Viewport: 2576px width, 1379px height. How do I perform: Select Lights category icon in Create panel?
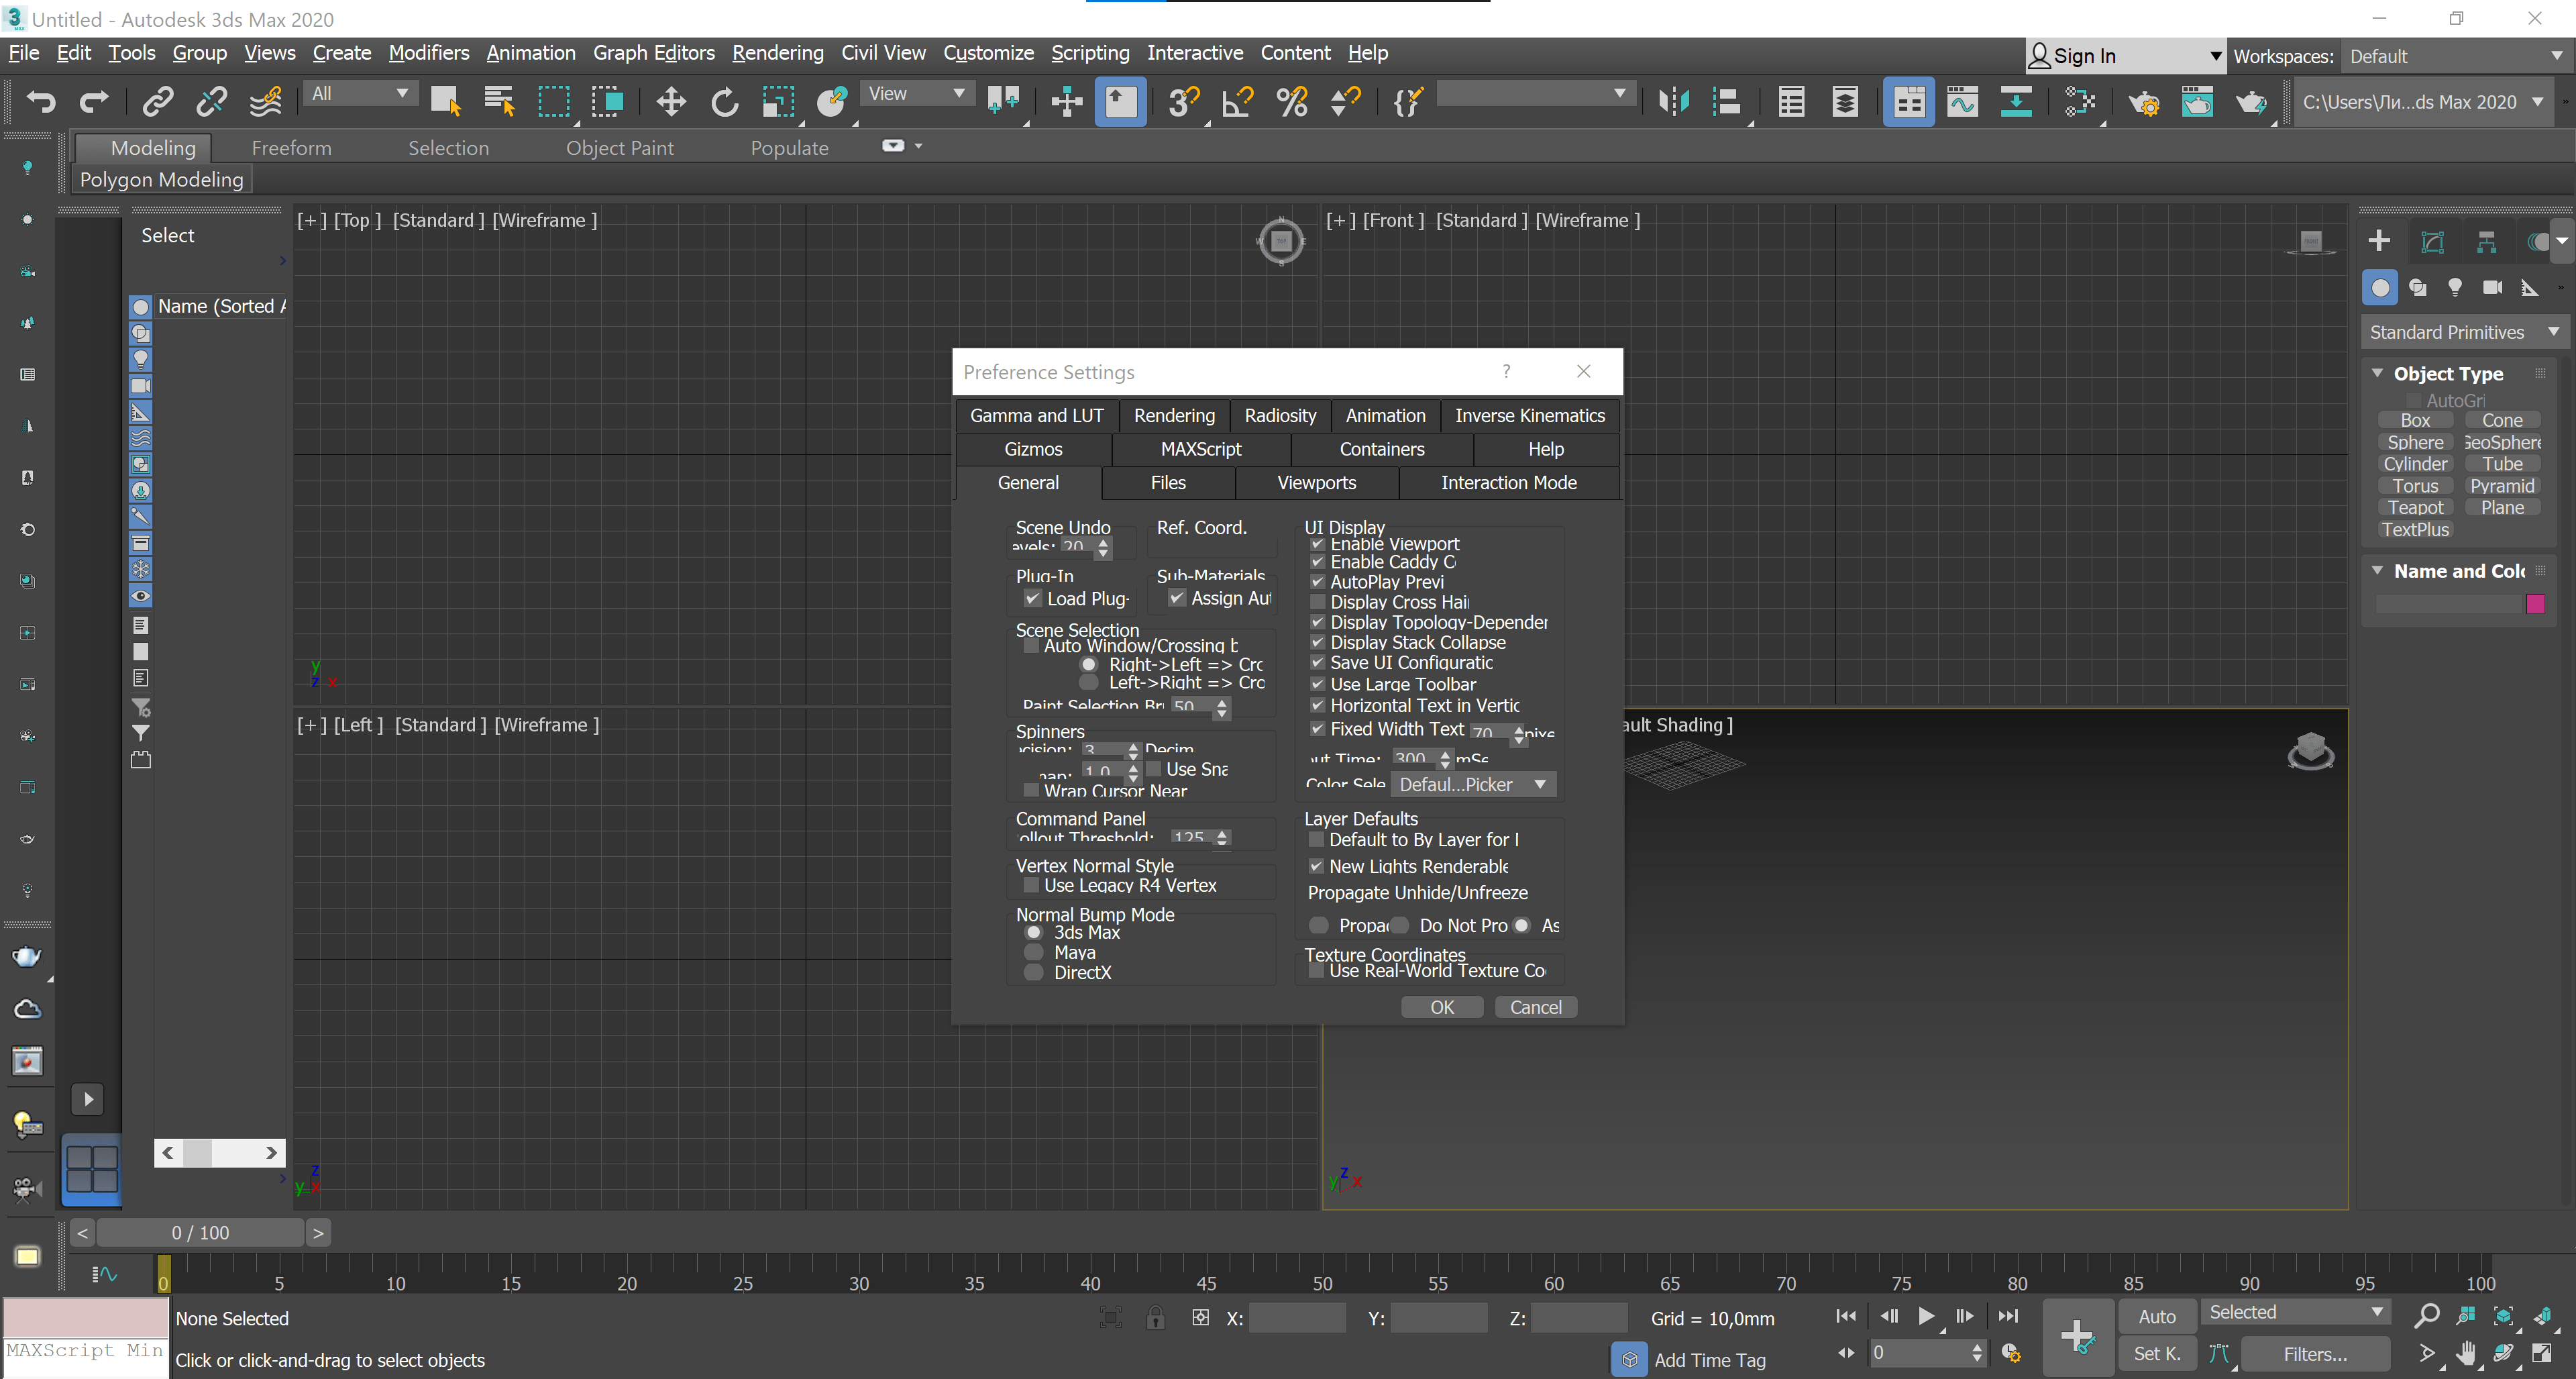[2455, 288]
